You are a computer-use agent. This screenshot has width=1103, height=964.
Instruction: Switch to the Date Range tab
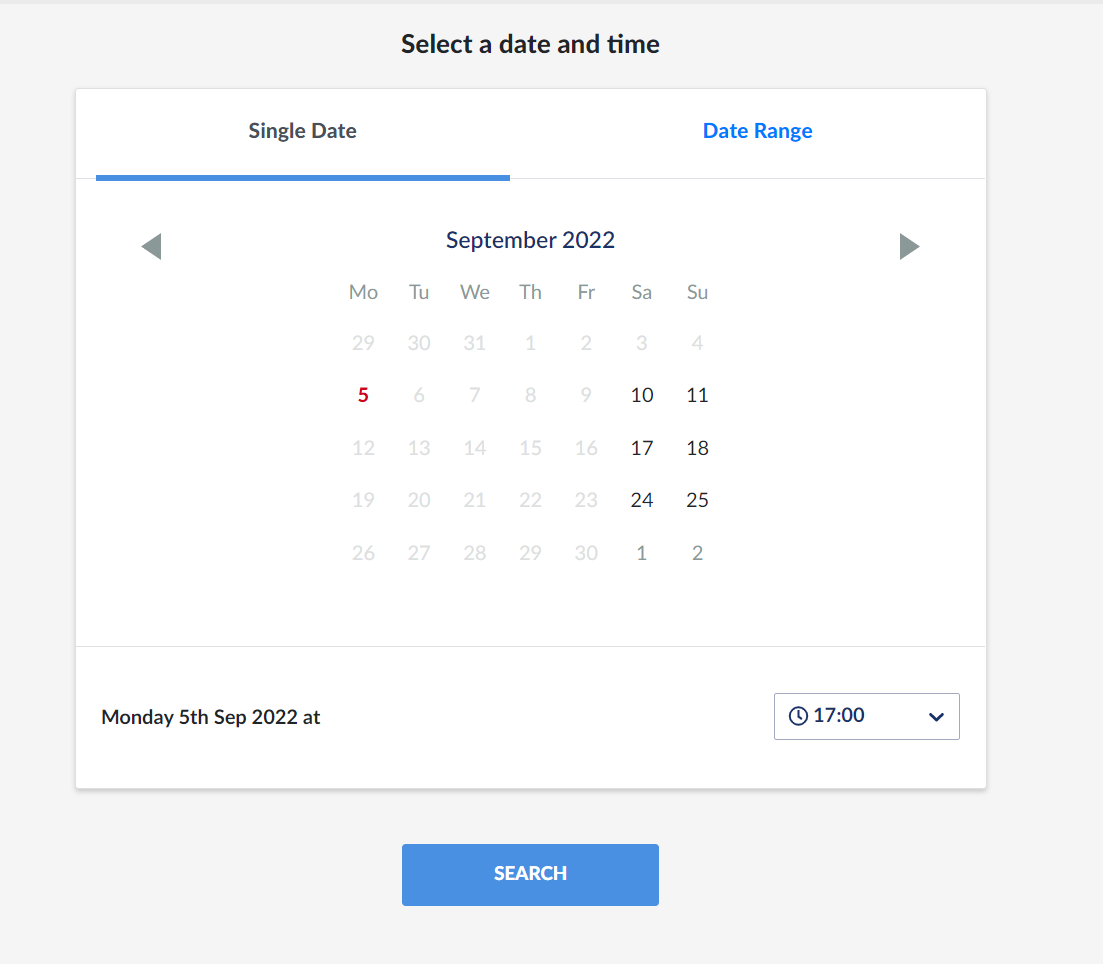(757, 131)
